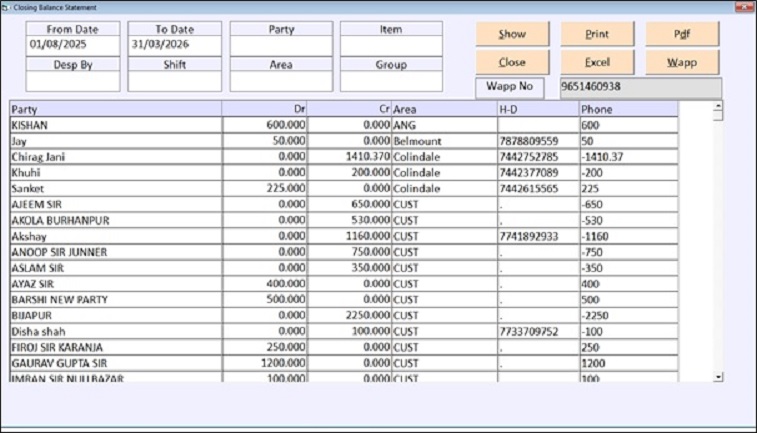Focus the Party filter input
This screenshot has height=433, width=757.
coord(281,46)
